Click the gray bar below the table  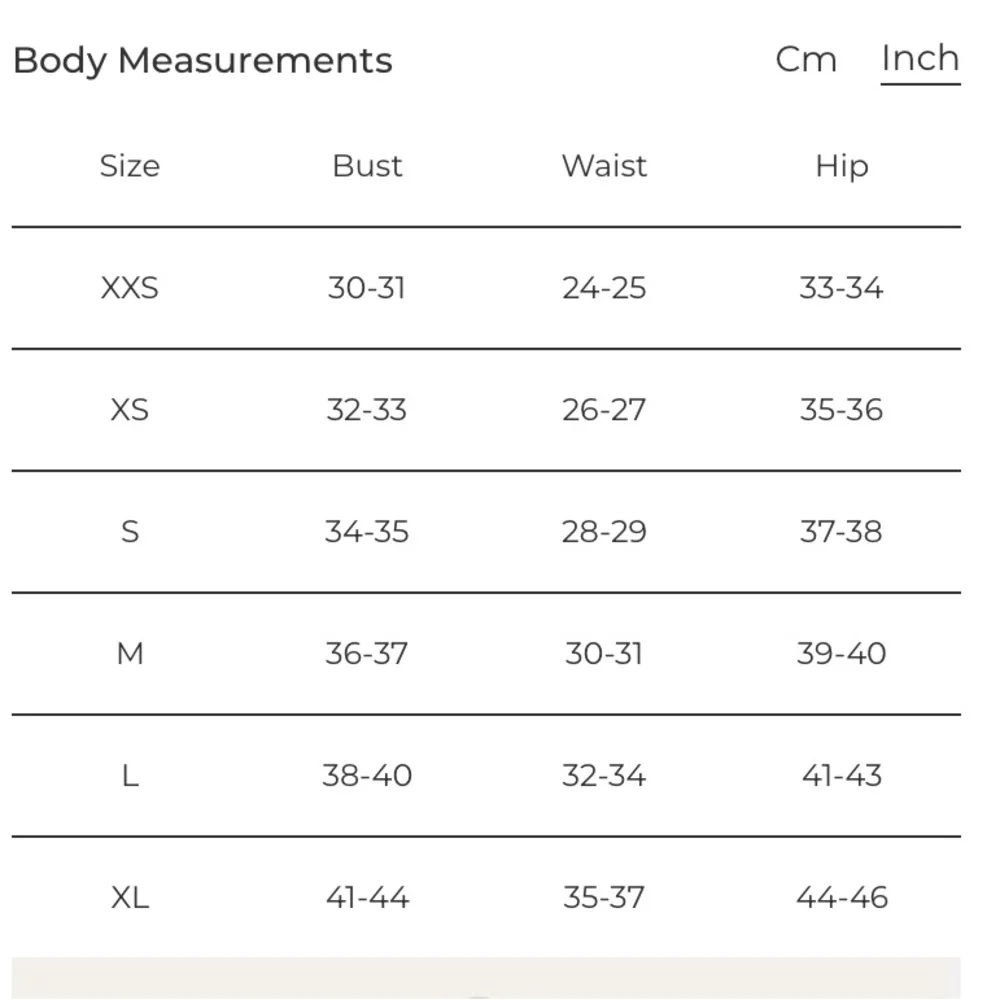coord(486,978)
